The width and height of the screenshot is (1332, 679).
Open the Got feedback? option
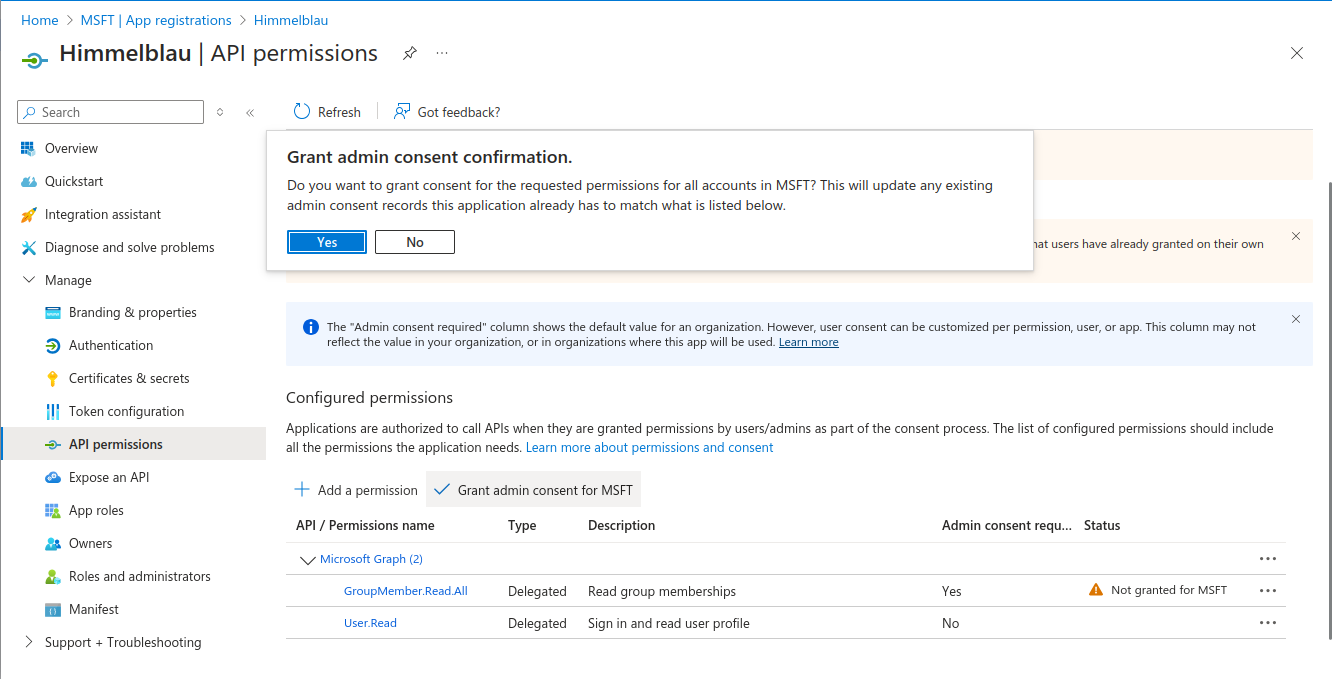coord(447,112)
